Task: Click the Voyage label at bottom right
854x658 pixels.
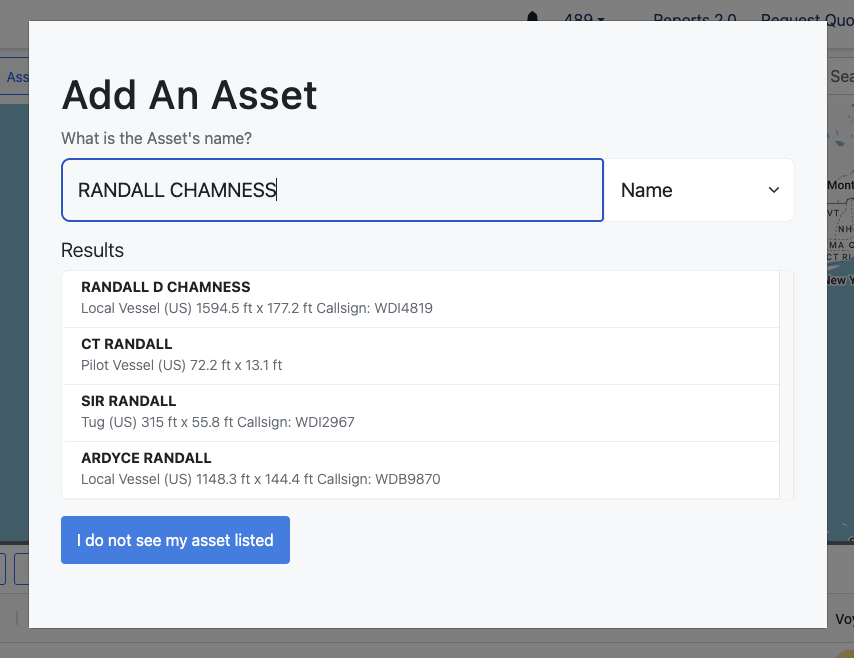Action: 843,620
